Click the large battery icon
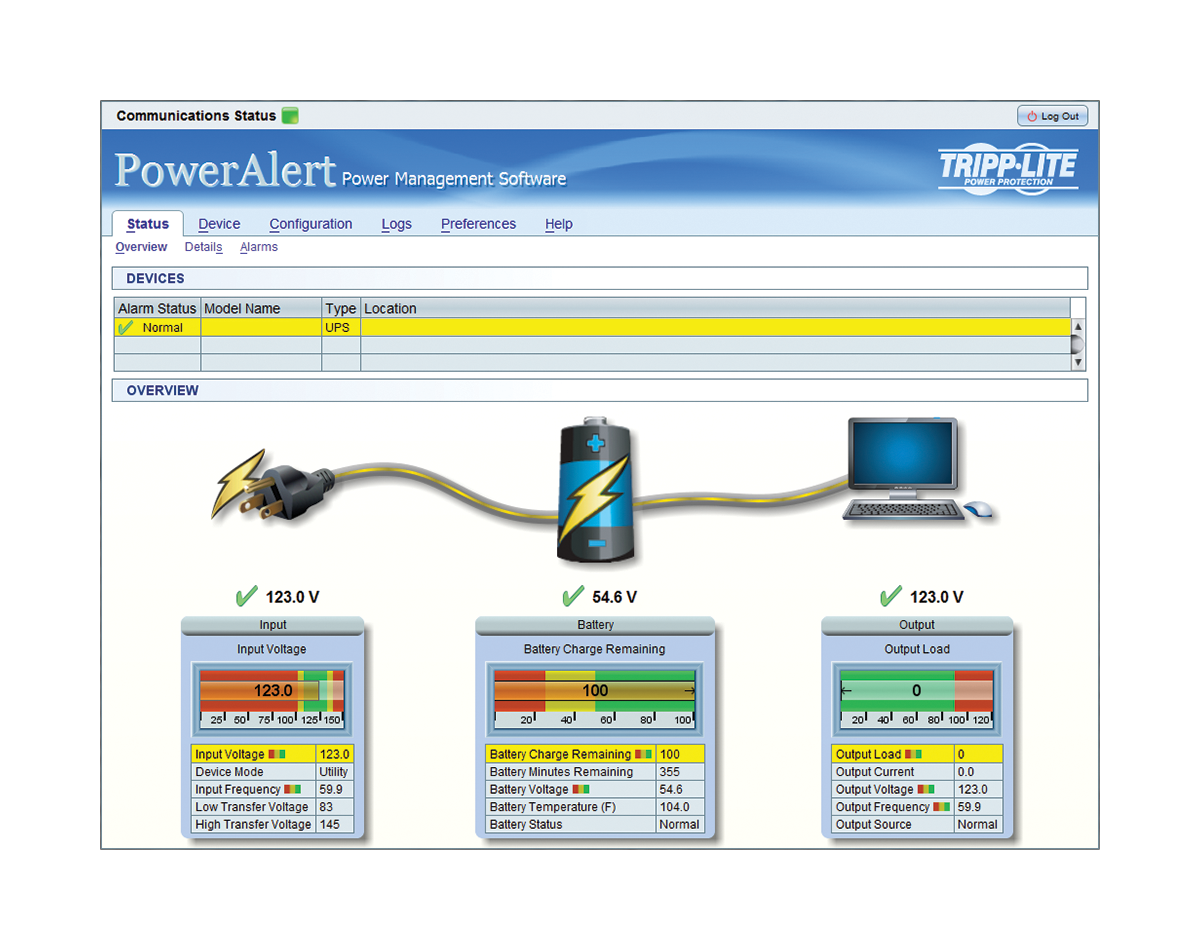The height and width of the screenshot is (950, 1200). (595, 492)
